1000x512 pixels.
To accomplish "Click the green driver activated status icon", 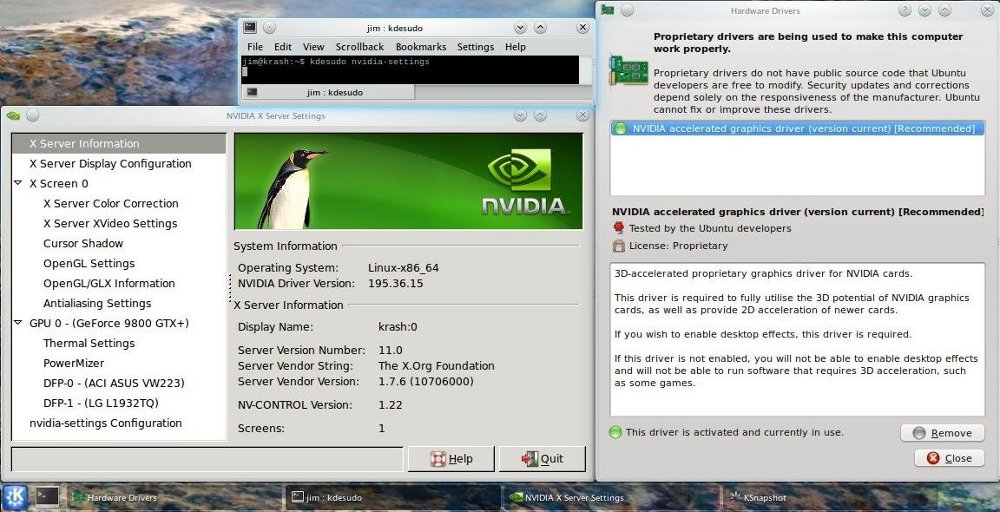I will (616, 433).
